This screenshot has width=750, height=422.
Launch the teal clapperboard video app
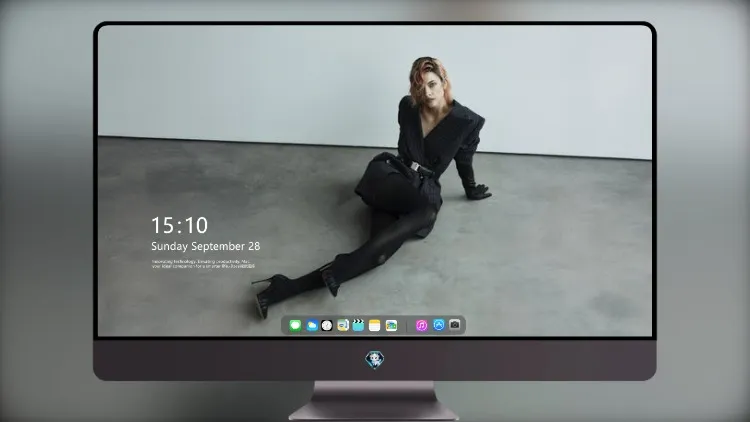[358, 325]
